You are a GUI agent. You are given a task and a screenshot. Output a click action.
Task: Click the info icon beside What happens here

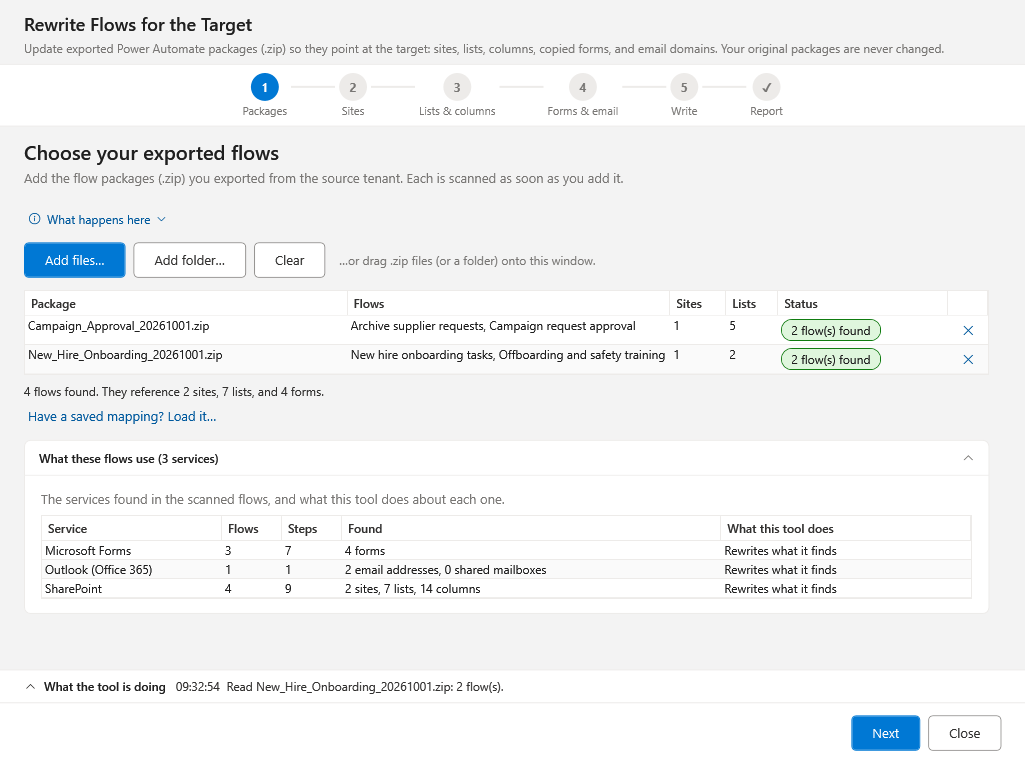click(x=35, y=219)
